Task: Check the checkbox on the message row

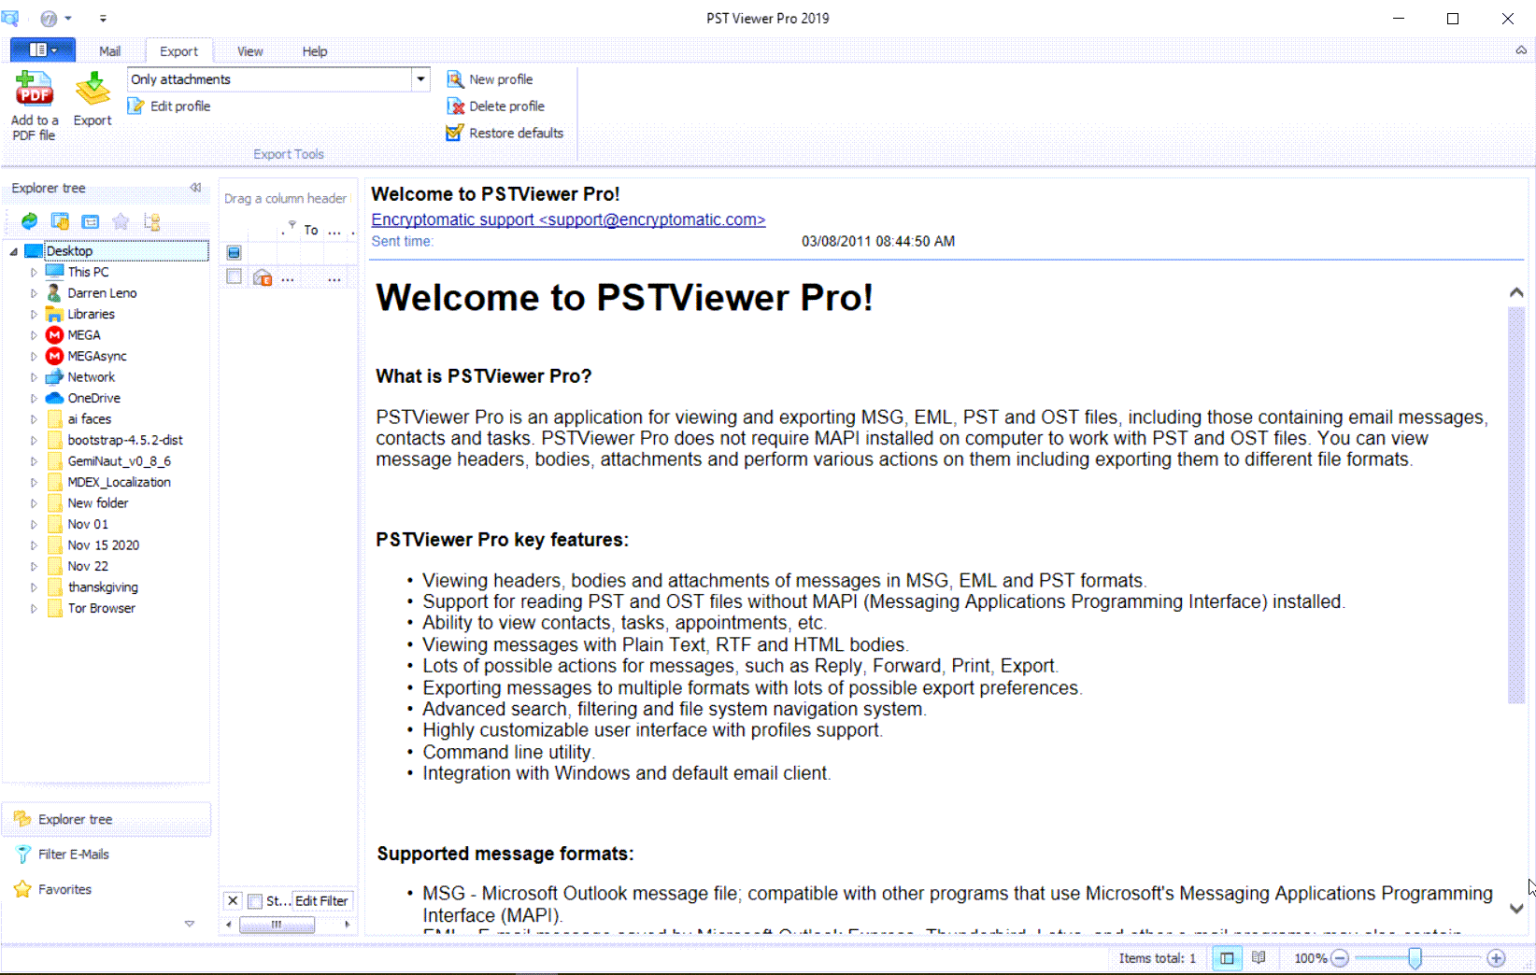Action: [x=233, y=277]
